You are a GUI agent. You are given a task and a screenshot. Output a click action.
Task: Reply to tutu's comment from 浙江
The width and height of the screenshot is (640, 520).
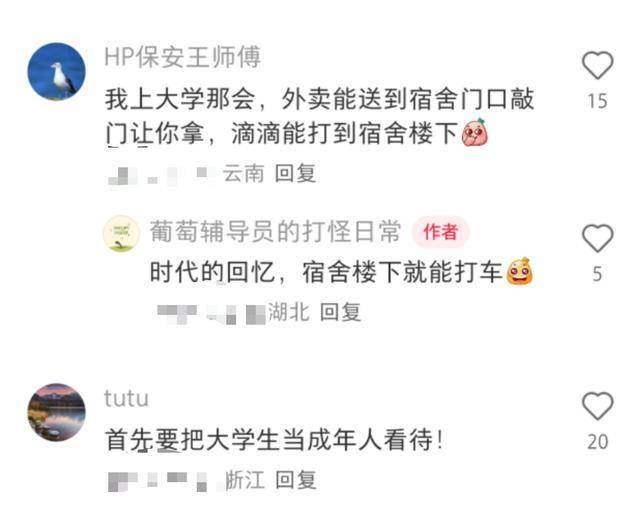coord(296,480)
